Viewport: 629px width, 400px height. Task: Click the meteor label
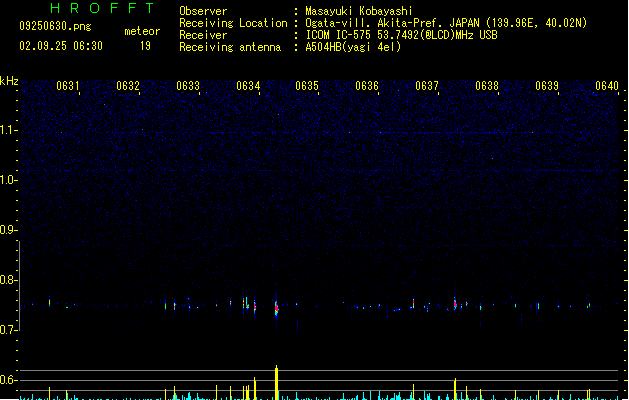click(x=142, y=31)
